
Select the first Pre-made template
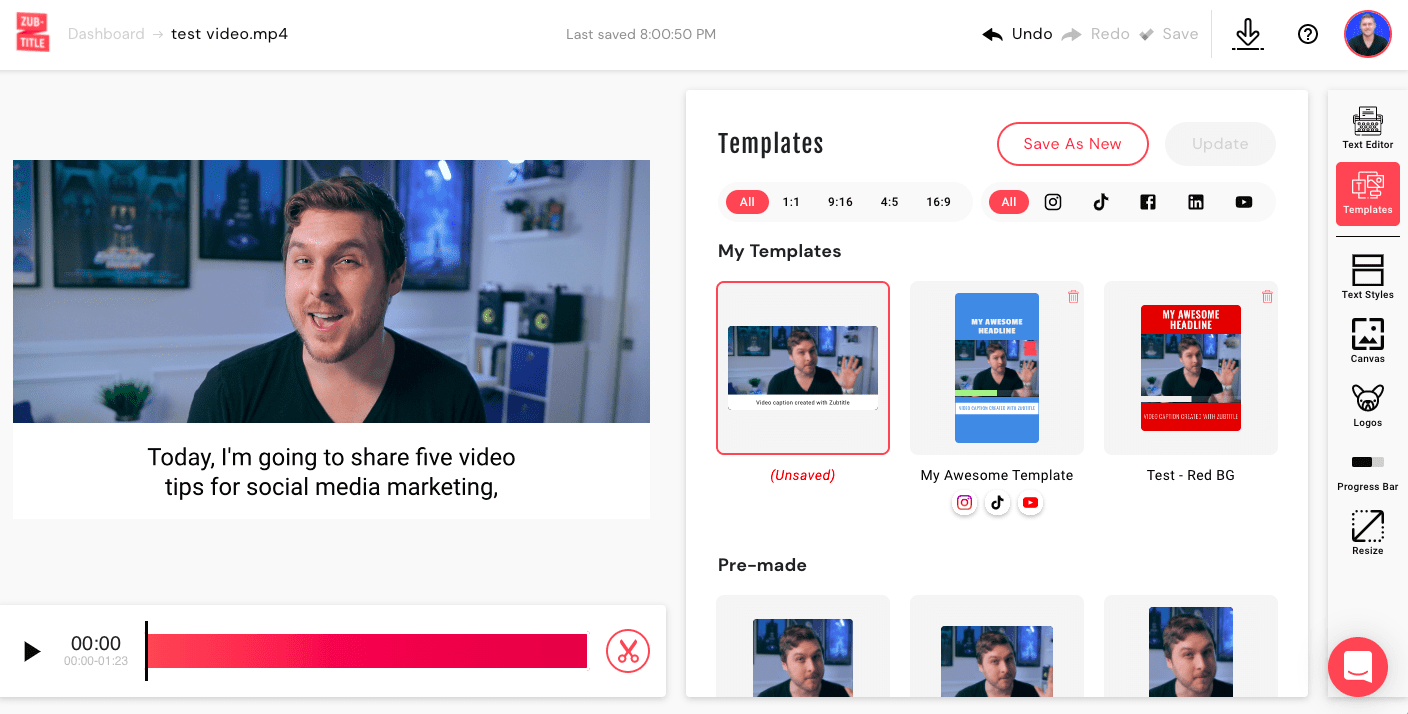click(x=803, y=646)
